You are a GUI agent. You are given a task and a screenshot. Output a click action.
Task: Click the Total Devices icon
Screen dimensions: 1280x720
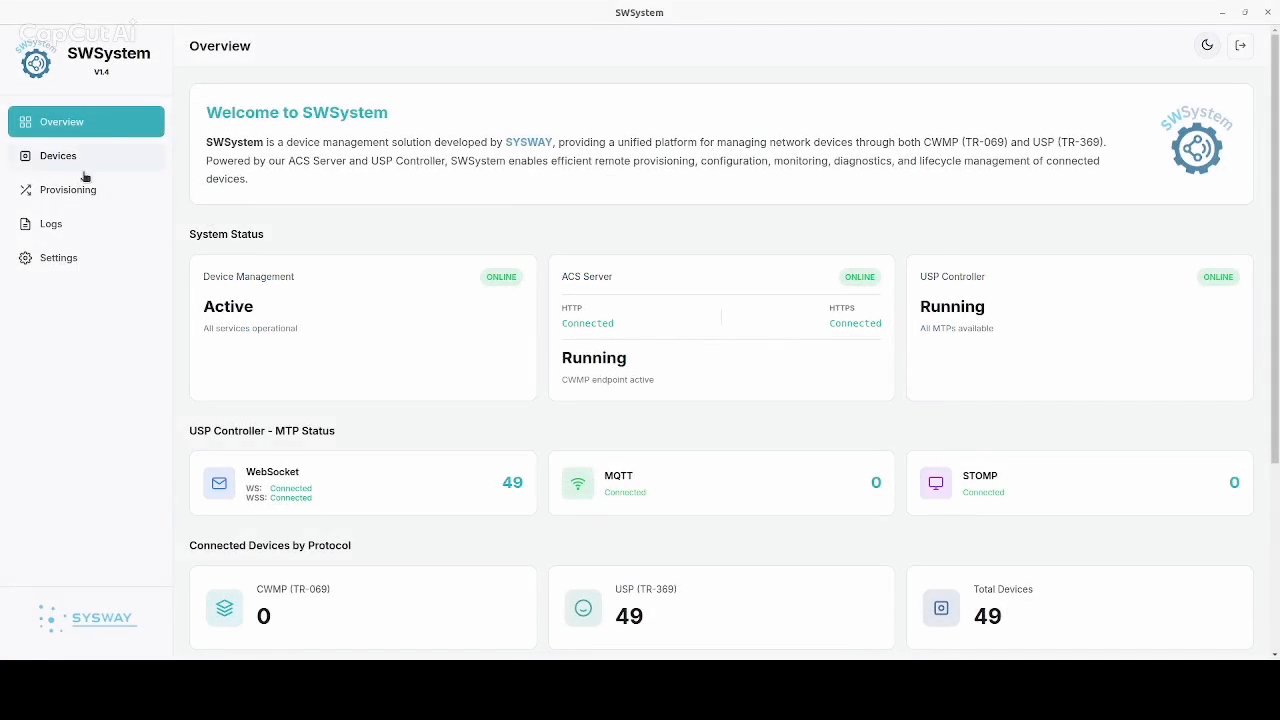tap(941, 608)
